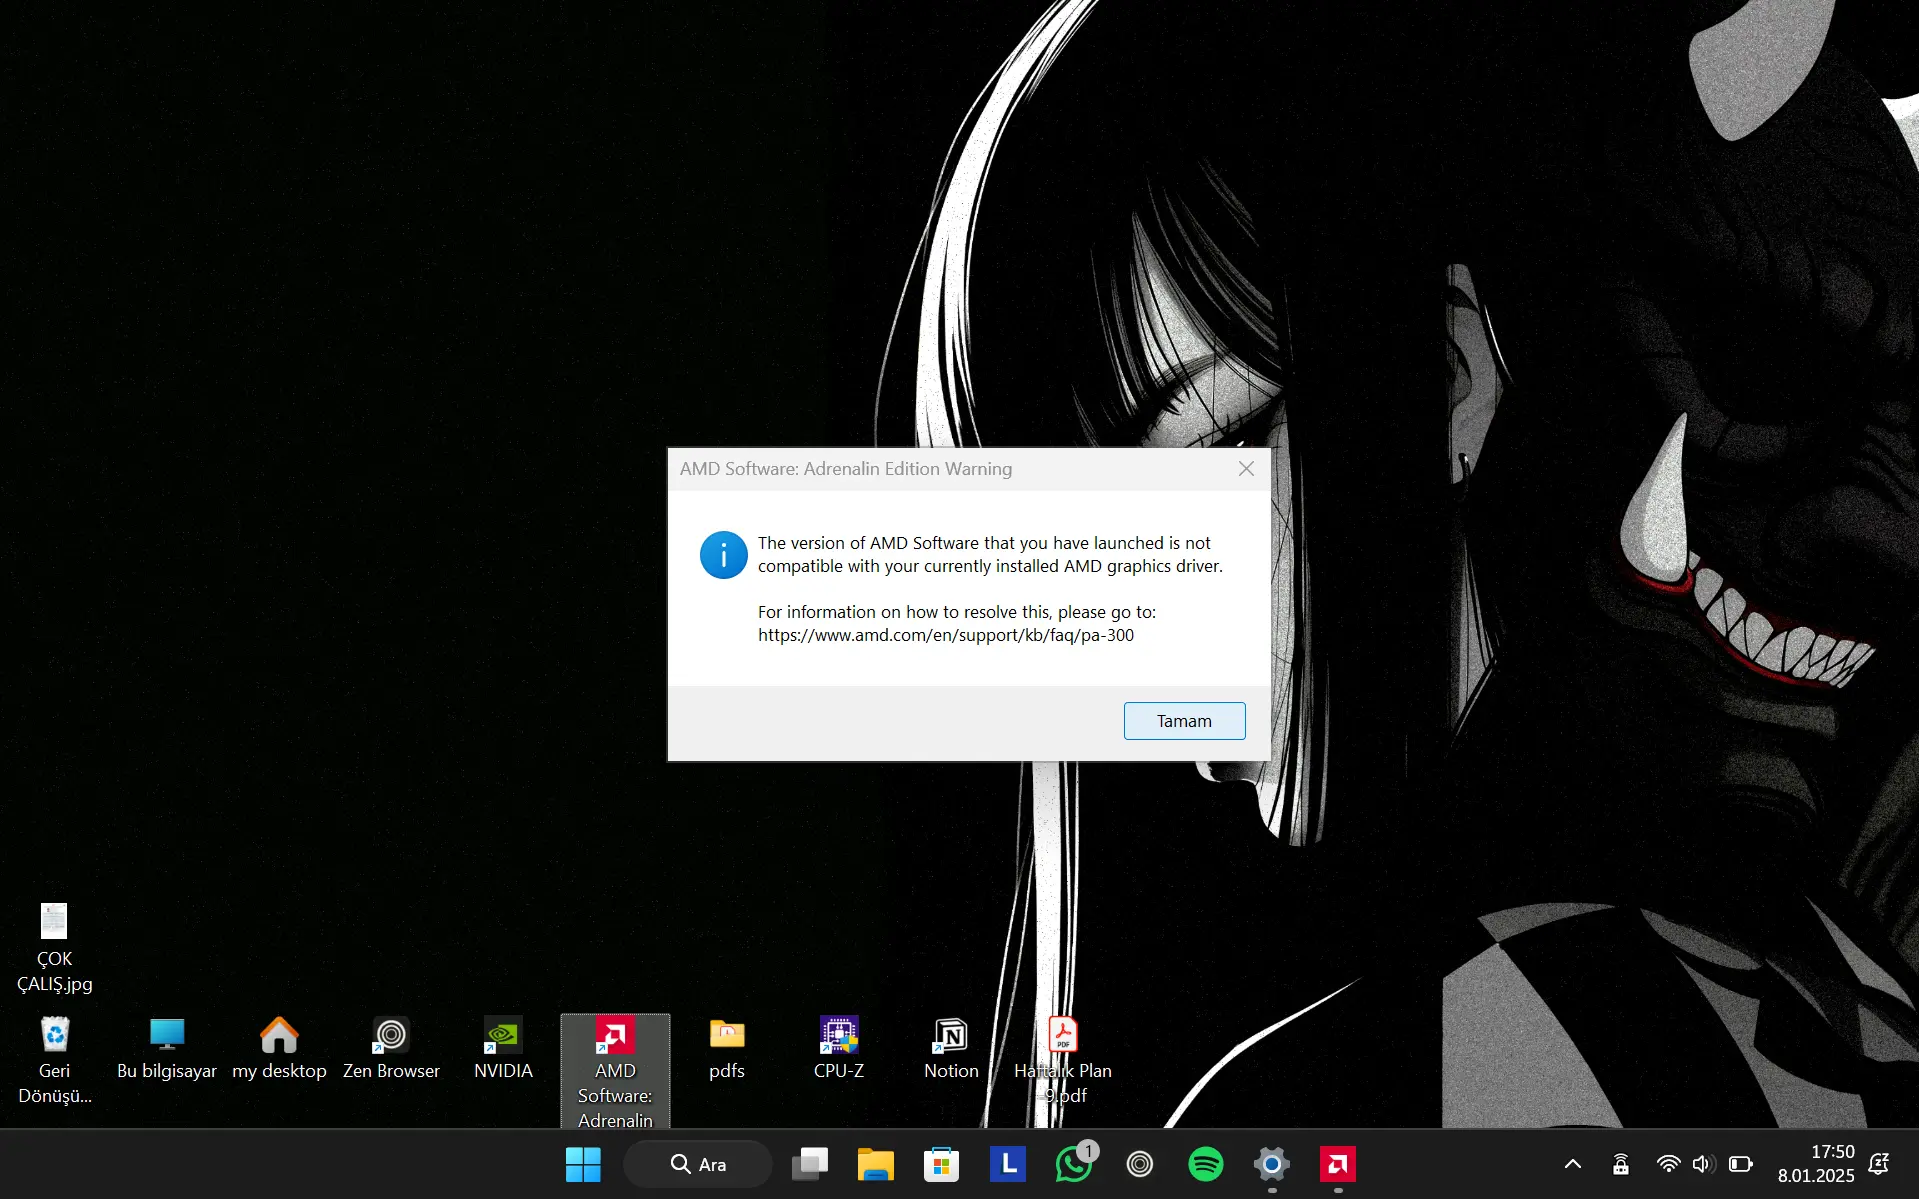
Task: Select the AMD Software: Adrenalin desktop shortcut
Action: [x=615, y=1072]
